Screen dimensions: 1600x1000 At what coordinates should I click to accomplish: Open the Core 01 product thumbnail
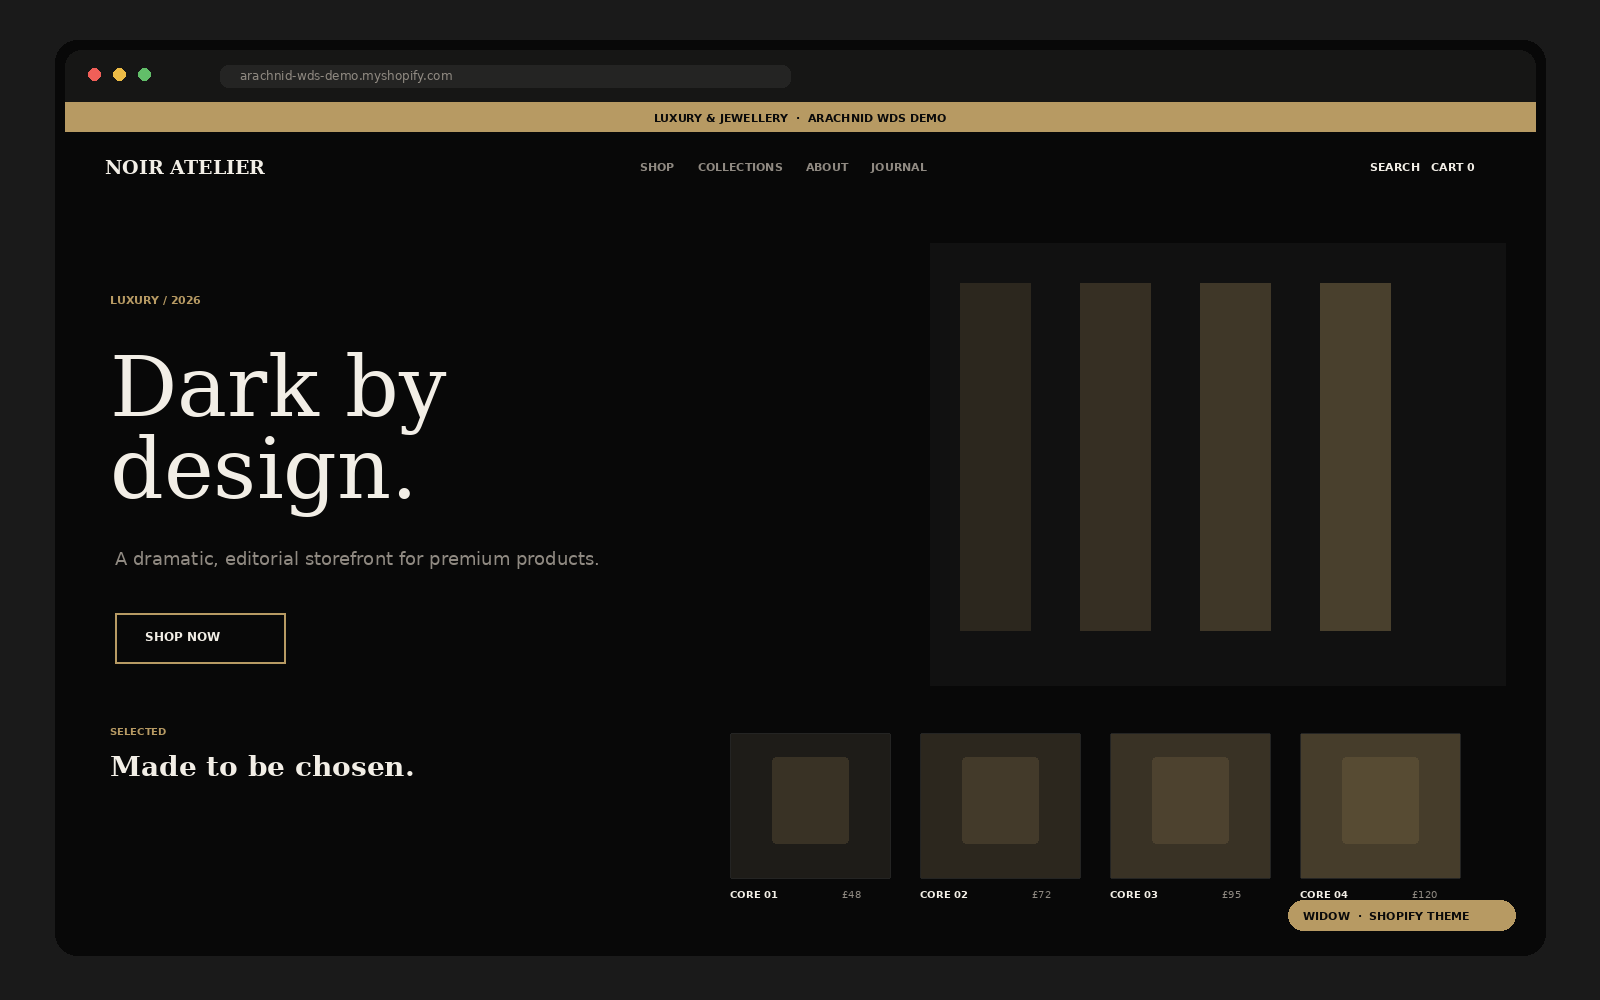coord(810,806)
